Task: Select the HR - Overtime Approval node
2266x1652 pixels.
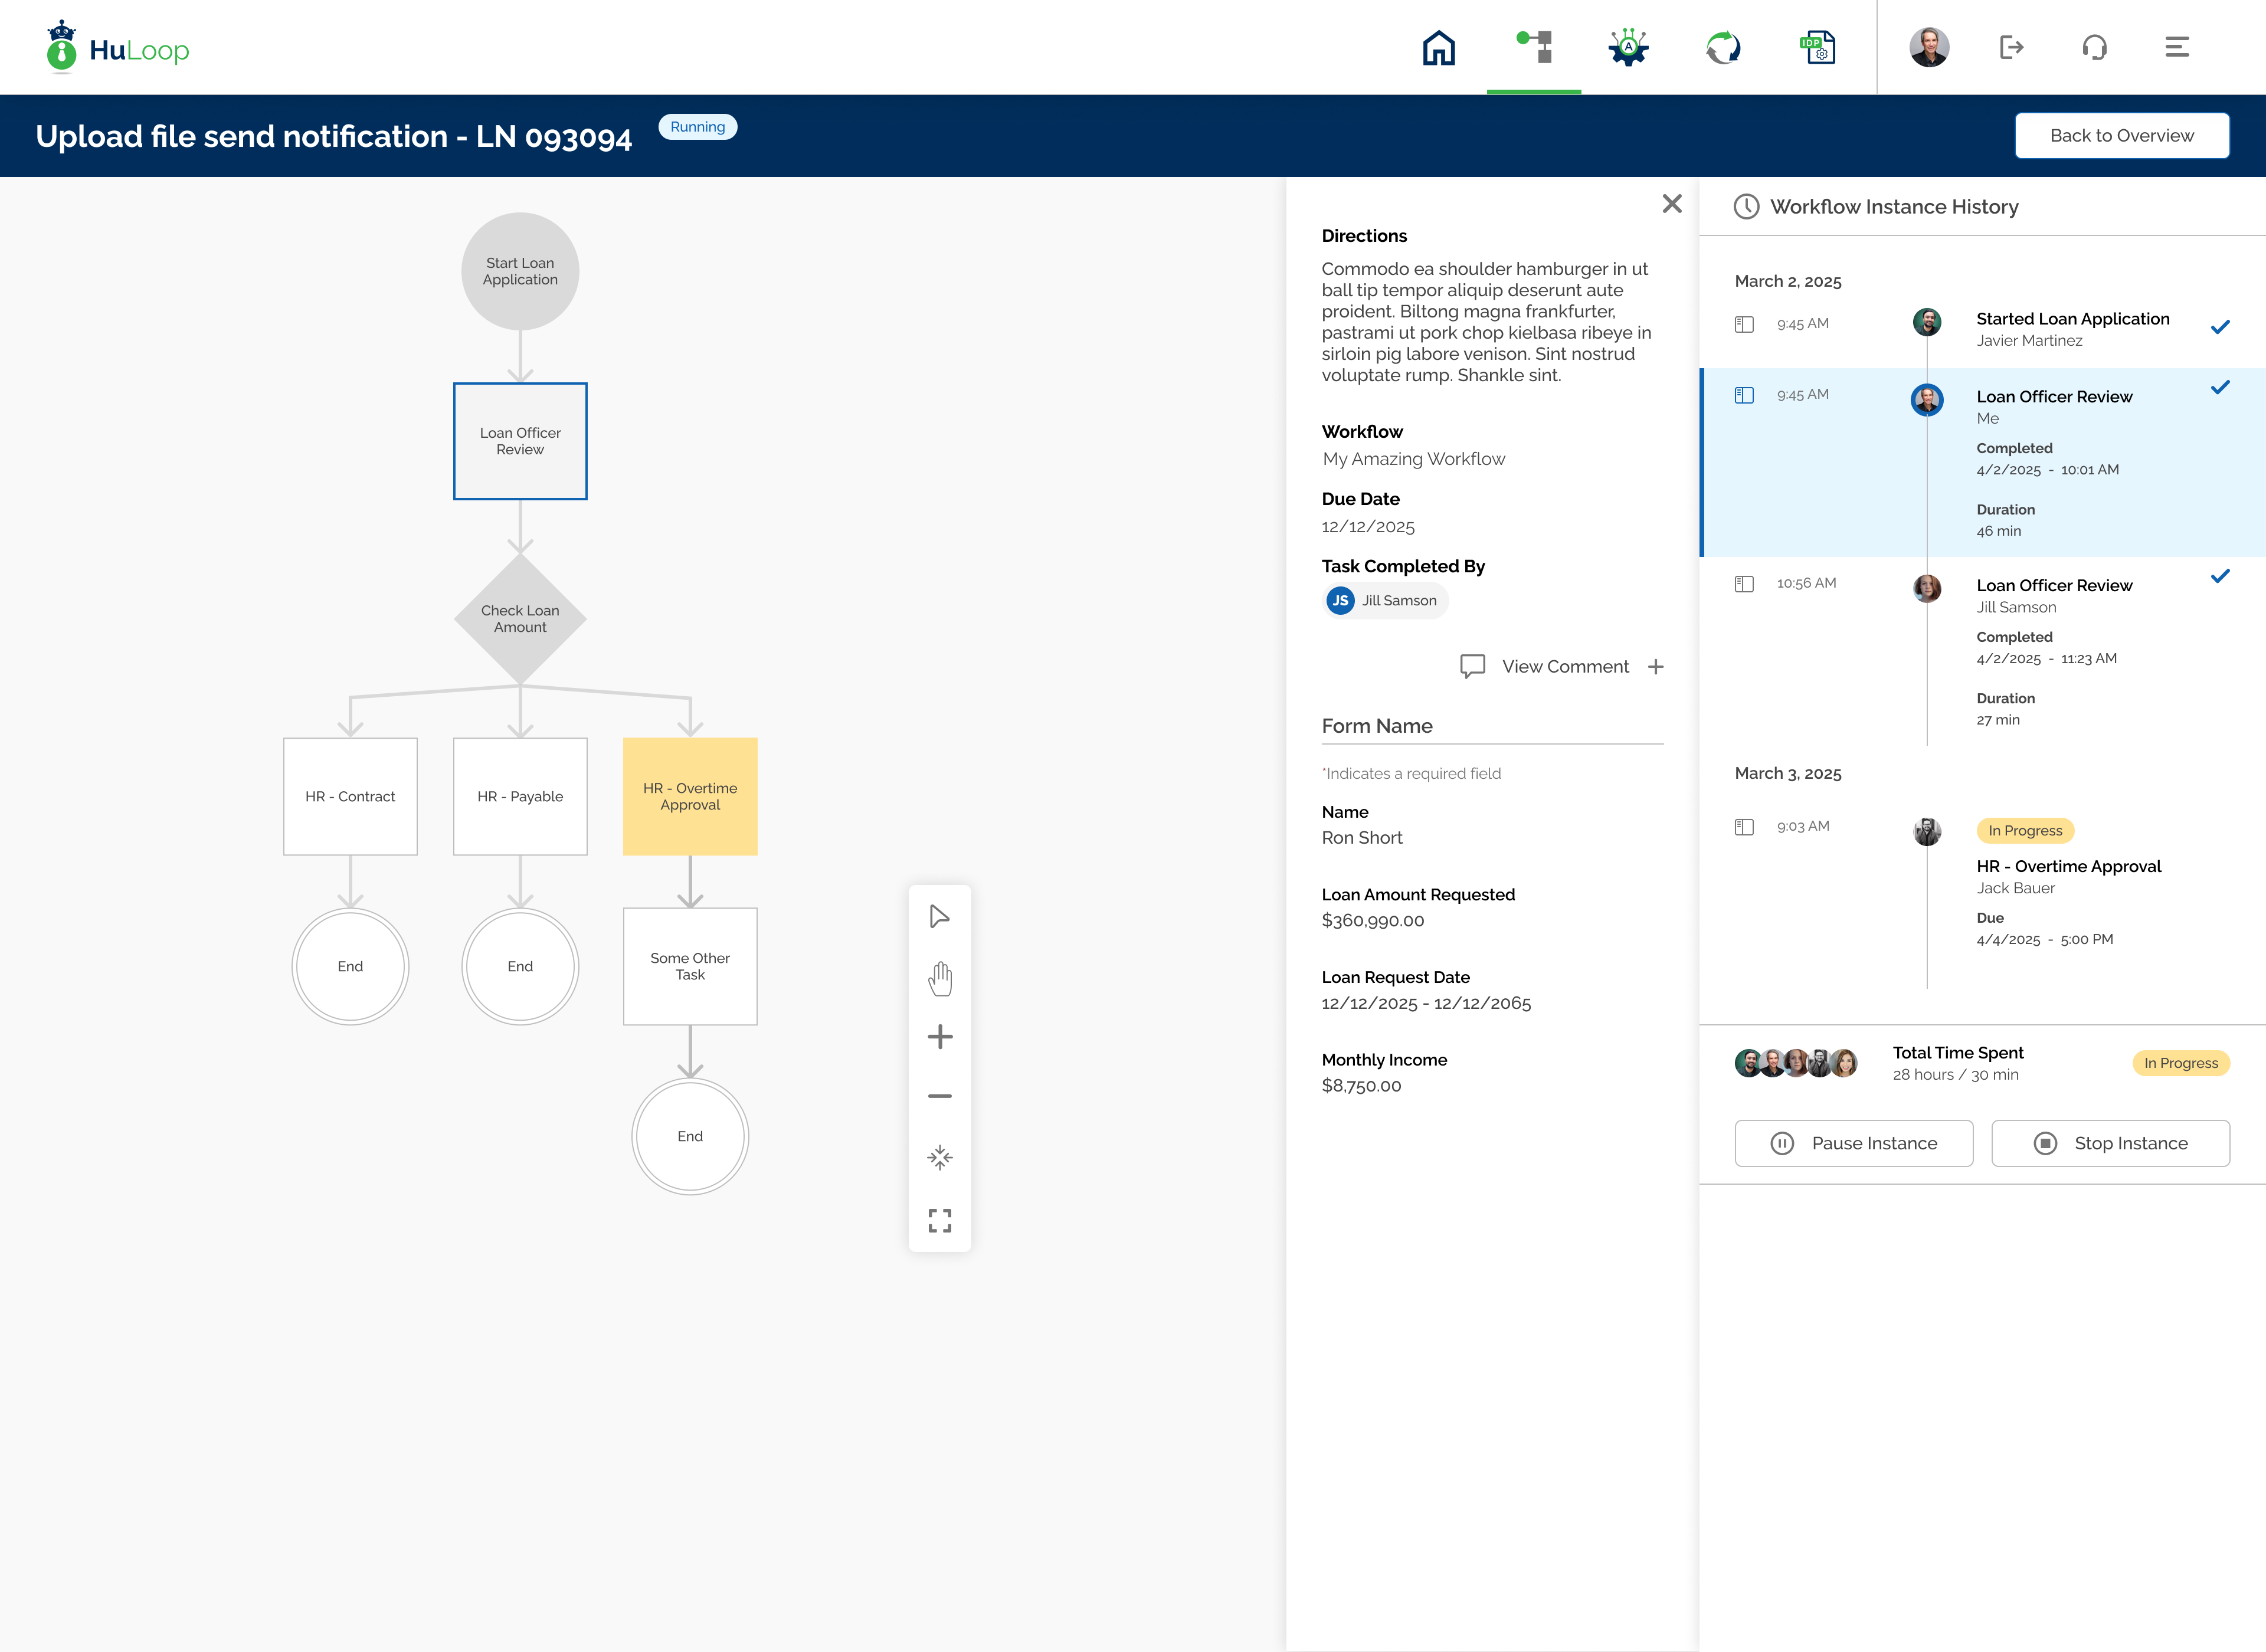Action: point(690,797)
